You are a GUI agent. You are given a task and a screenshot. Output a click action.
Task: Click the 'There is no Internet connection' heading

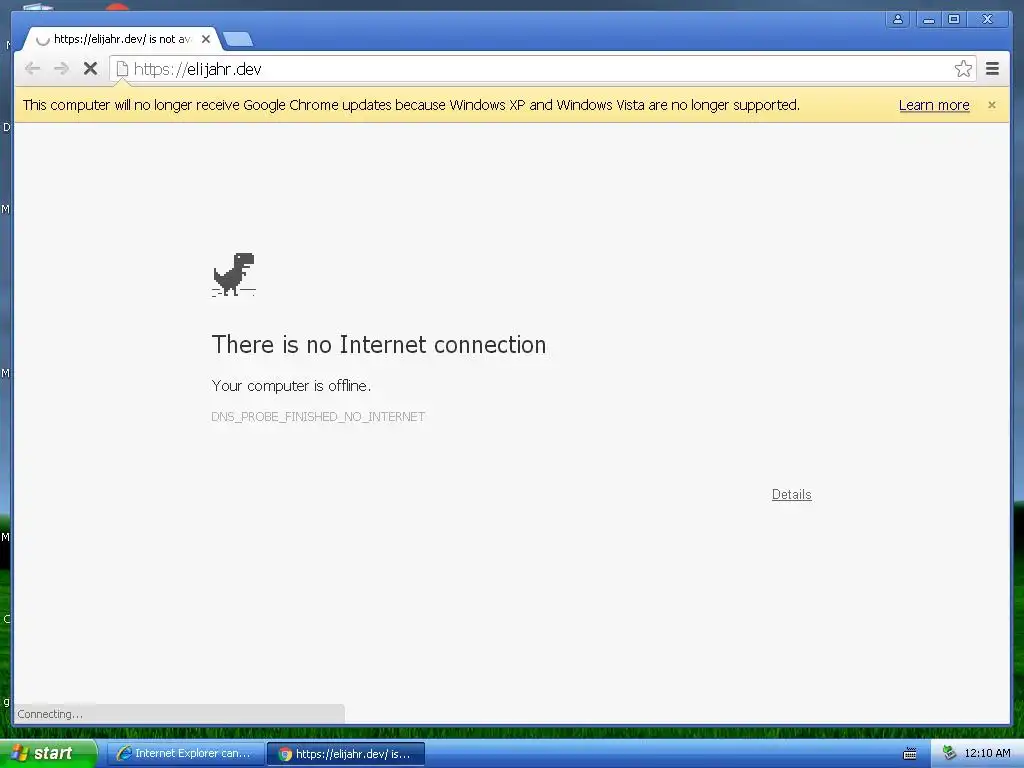pyautogui.click(x=379, y=345)
